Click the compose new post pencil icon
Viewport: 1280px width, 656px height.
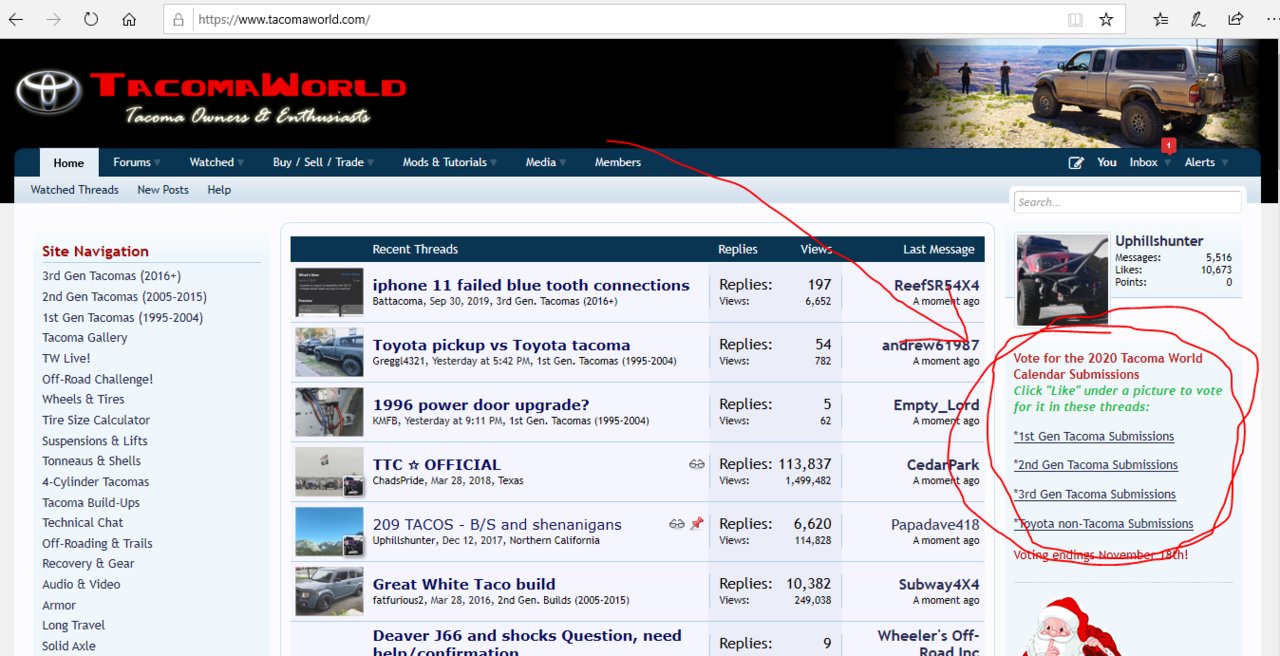1076,163
